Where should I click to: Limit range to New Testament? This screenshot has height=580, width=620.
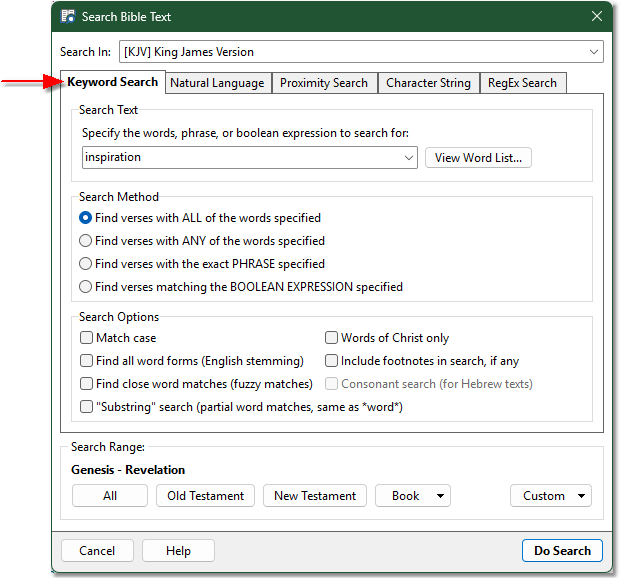315,496
